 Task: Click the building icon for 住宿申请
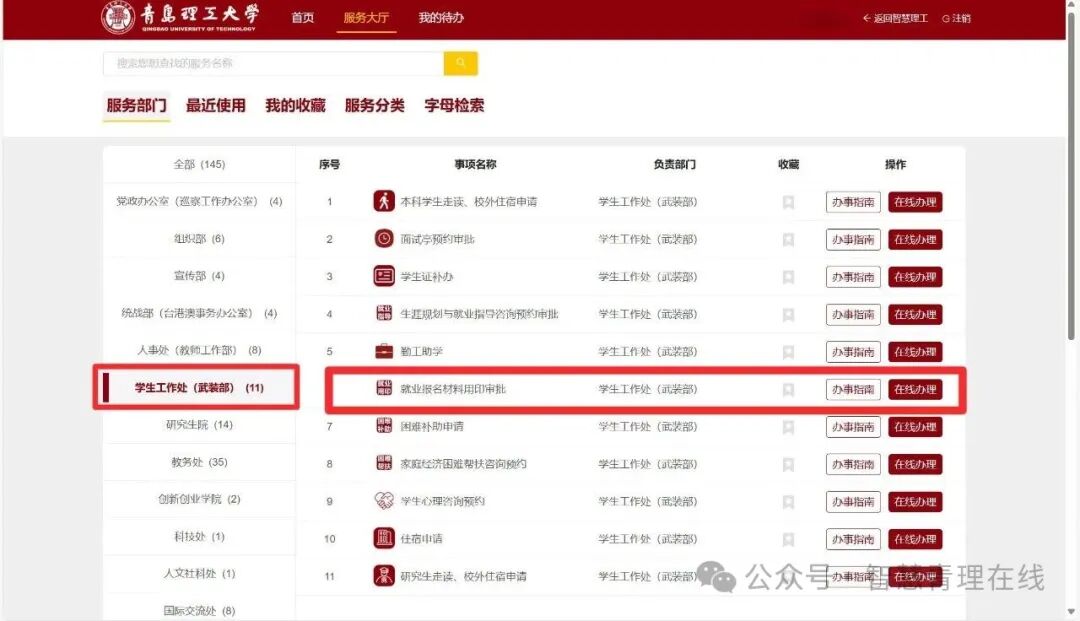pyautogui.click(x=384, y=538)
